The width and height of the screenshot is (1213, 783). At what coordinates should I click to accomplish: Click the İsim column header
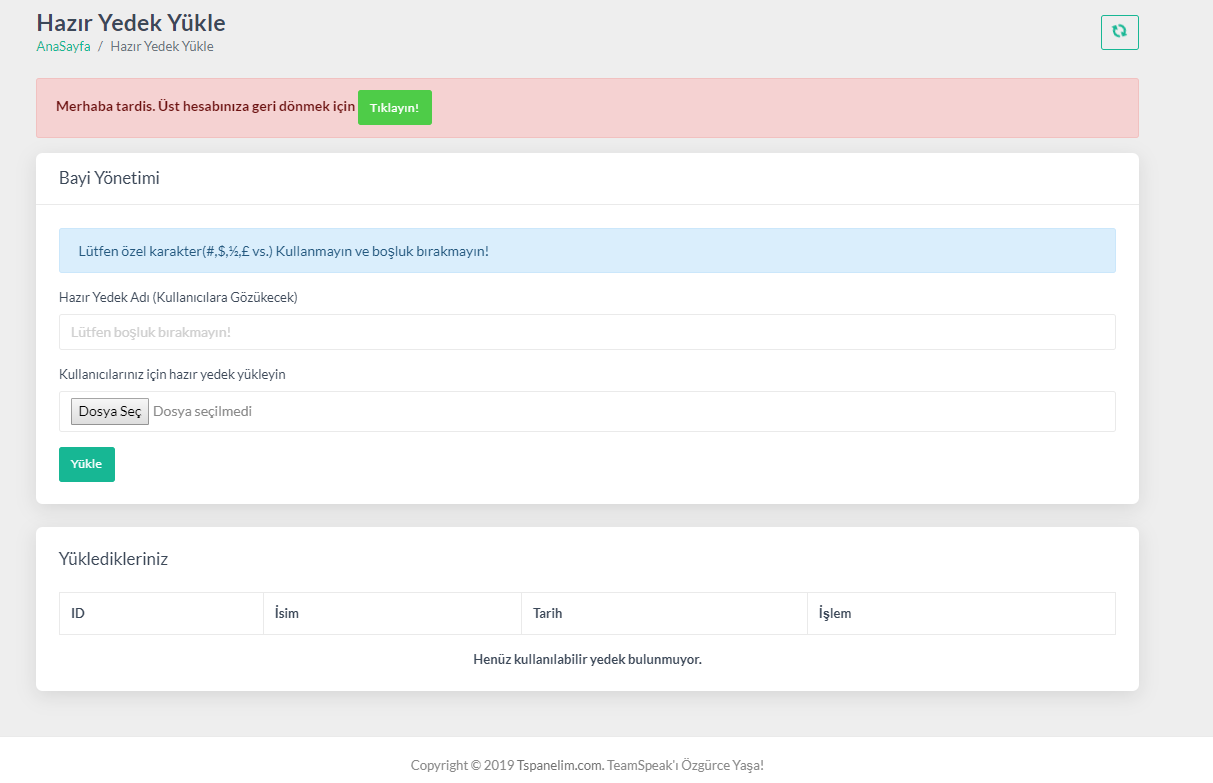coord(392,613)
